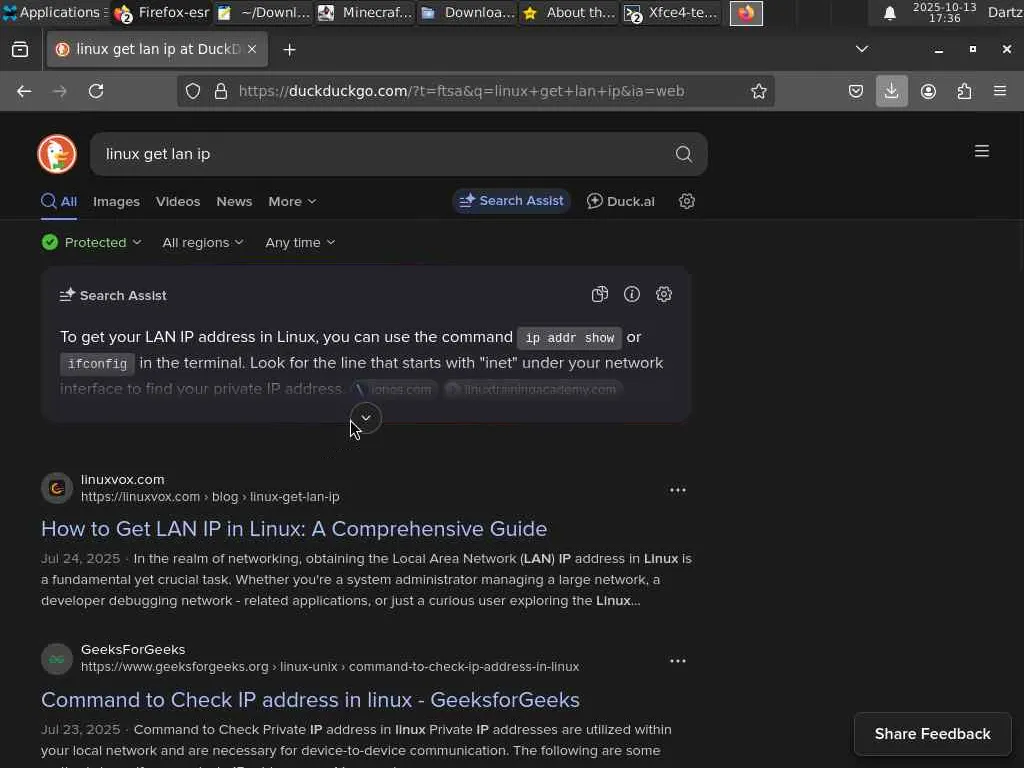Viewport: 1024px width, 768px height.
Task: Open Command to Check IP address GeeksforGeeks link
Action: click(x=310, y=699)
